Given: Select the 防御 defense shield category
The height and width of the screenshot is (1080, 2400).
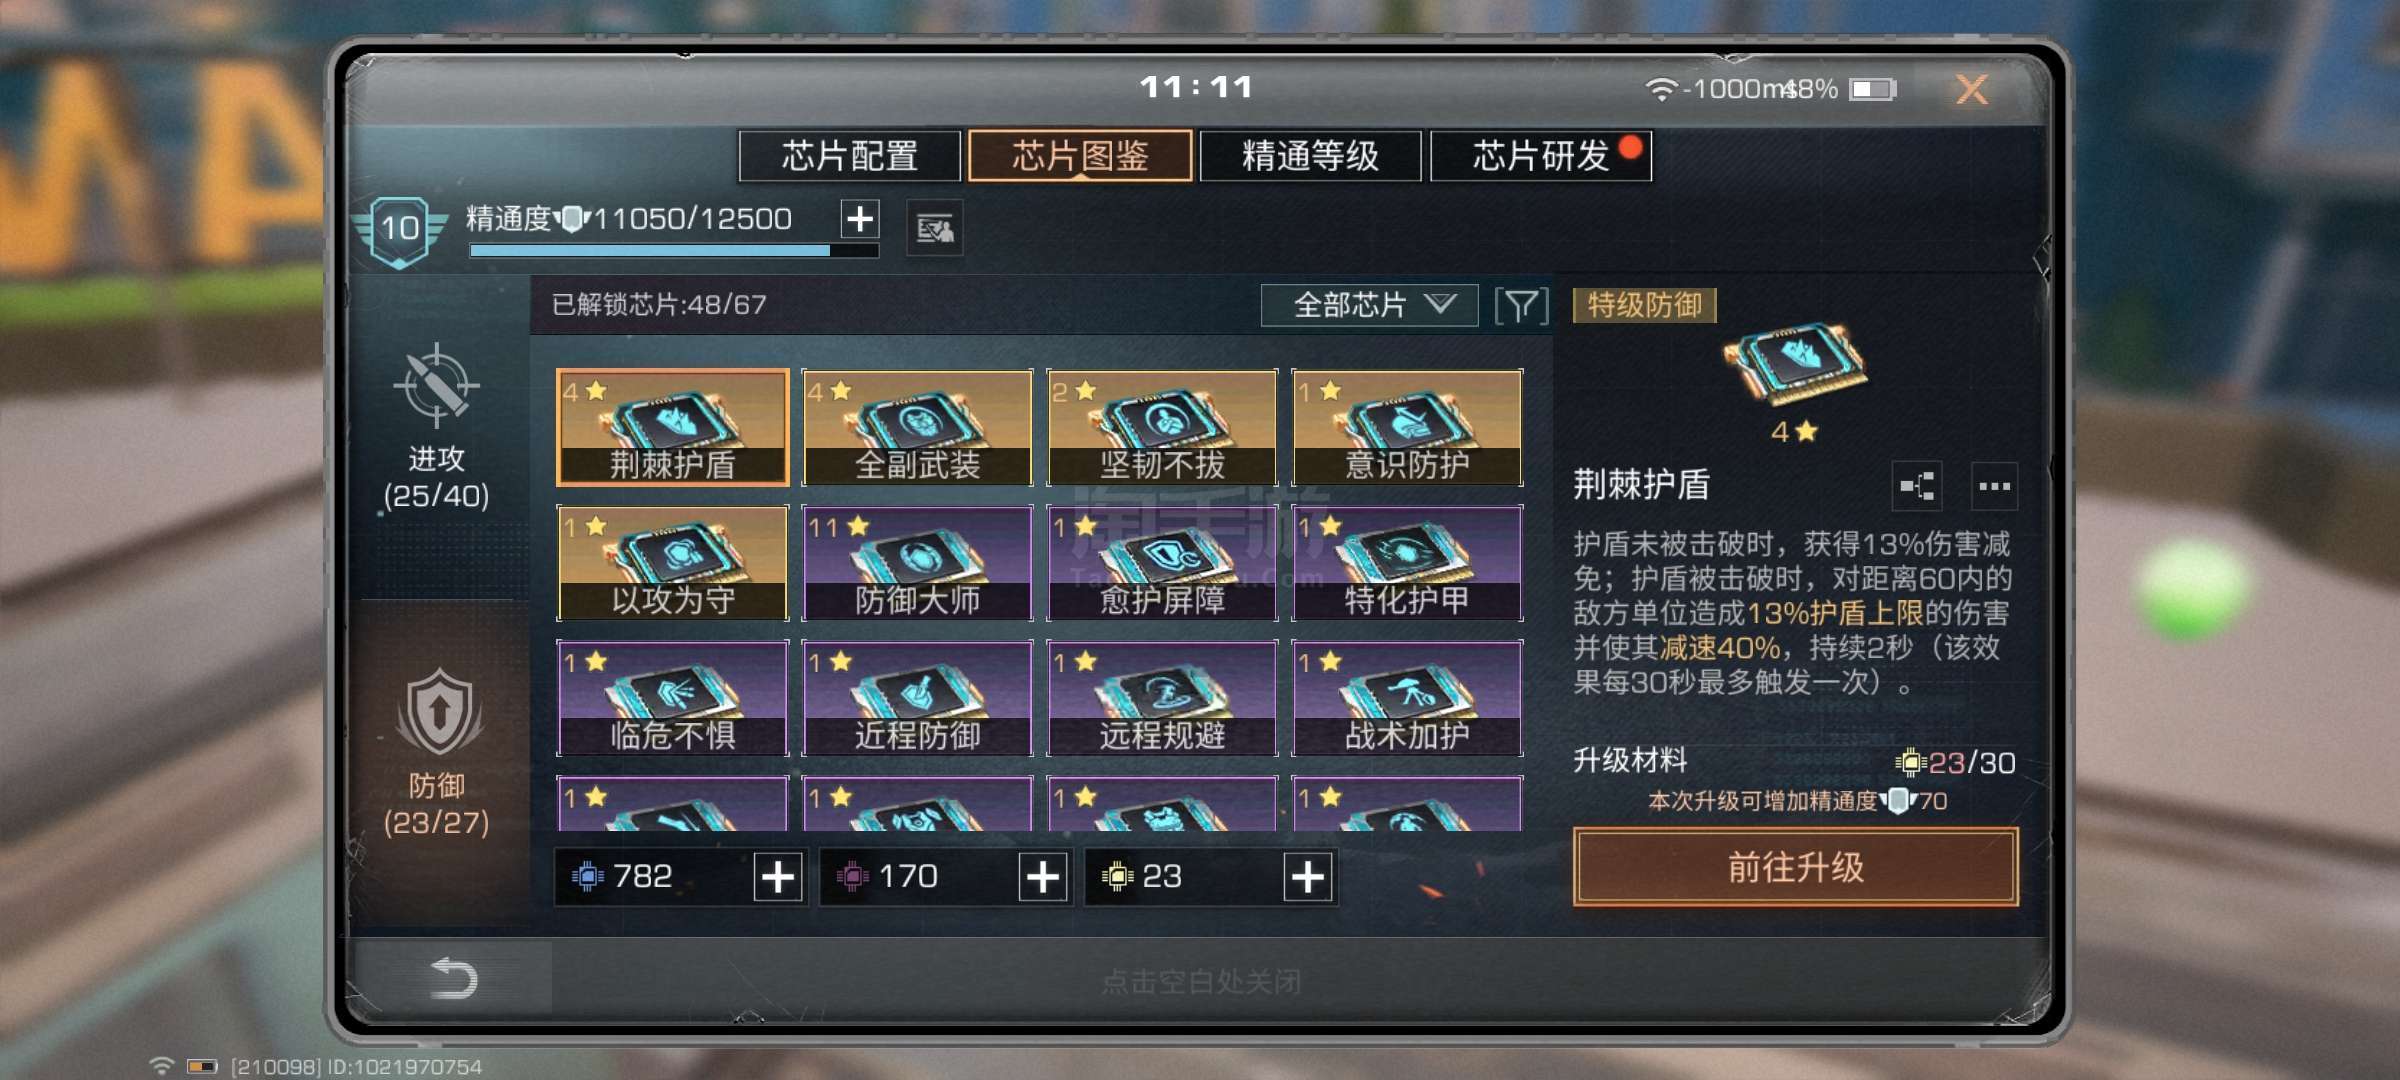Looking at the screenshot, I should click(x=438, y=712).
